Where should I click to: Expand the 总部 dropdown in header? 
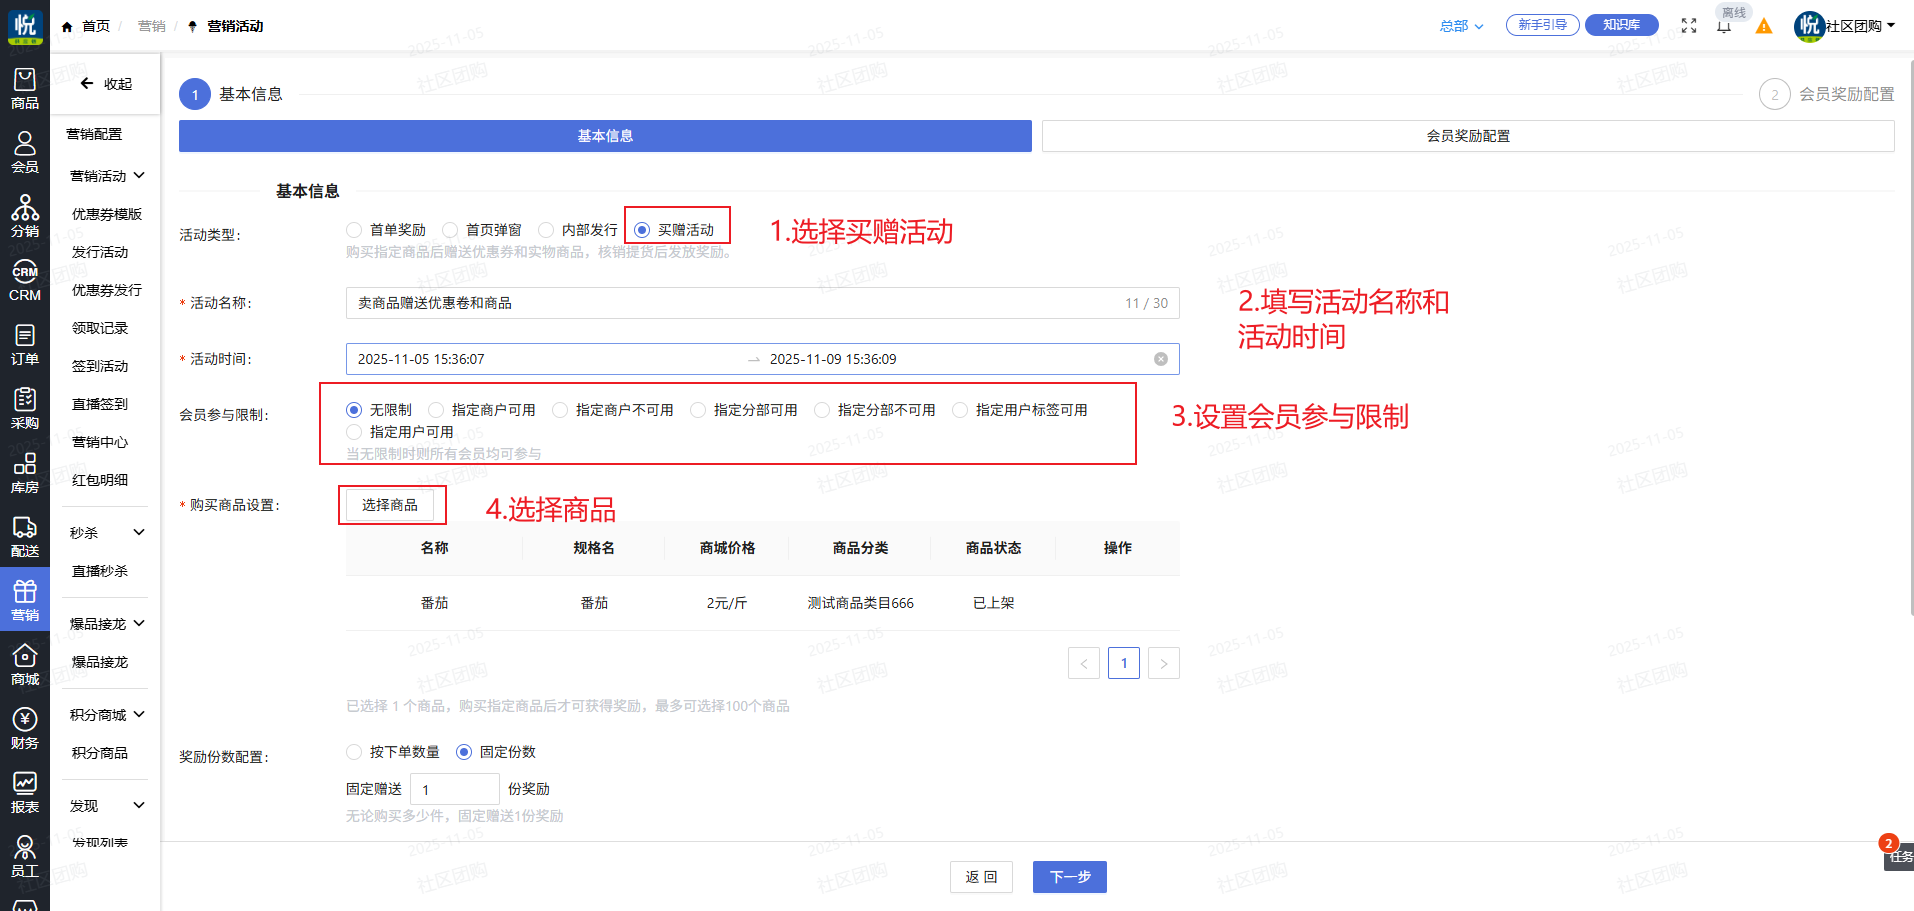coord(1461,26)
